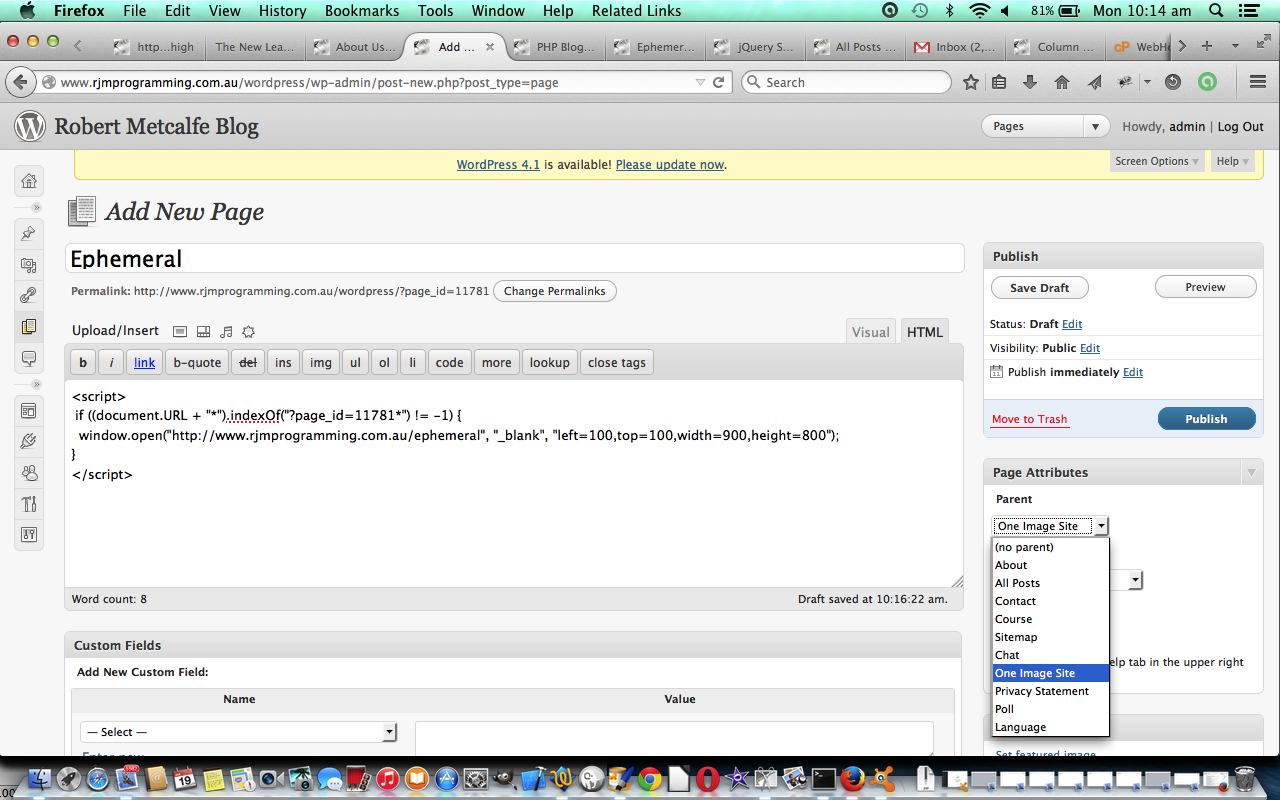Open the Posts pushpin sidebar icon

[29, 234]
